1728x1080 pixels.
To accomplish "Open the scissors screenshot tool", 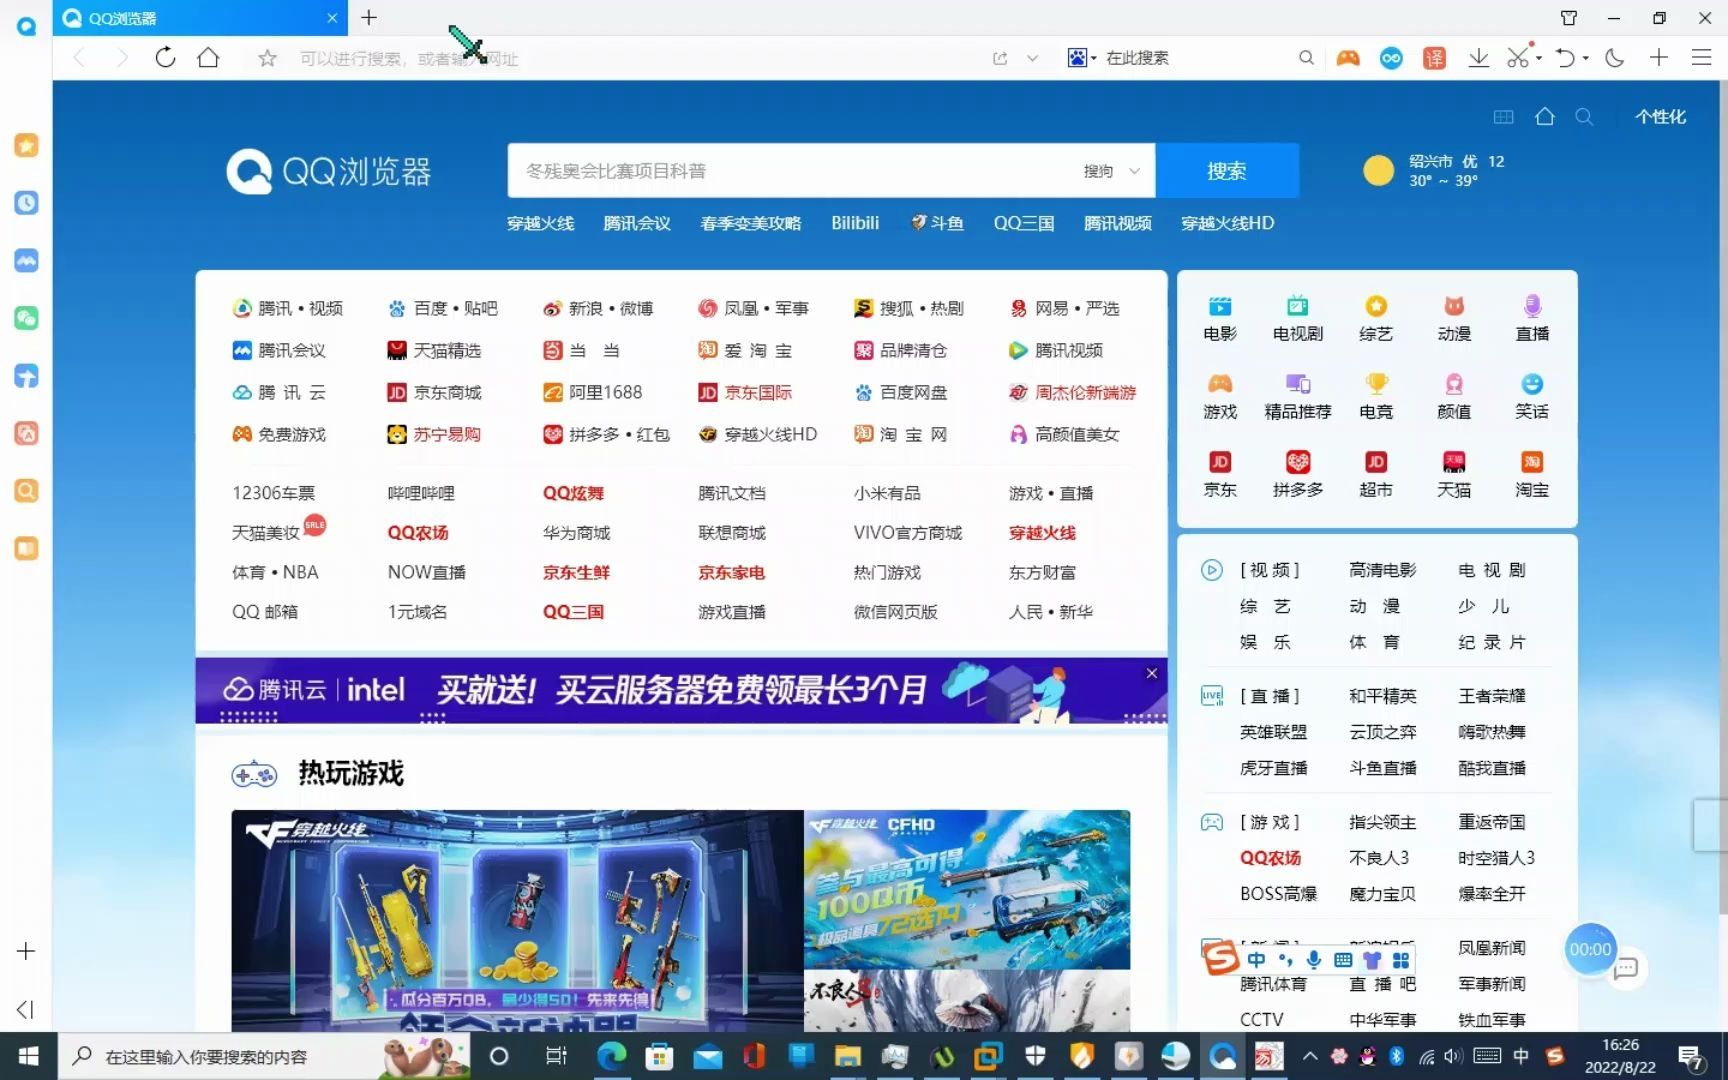I will 1518,58.
